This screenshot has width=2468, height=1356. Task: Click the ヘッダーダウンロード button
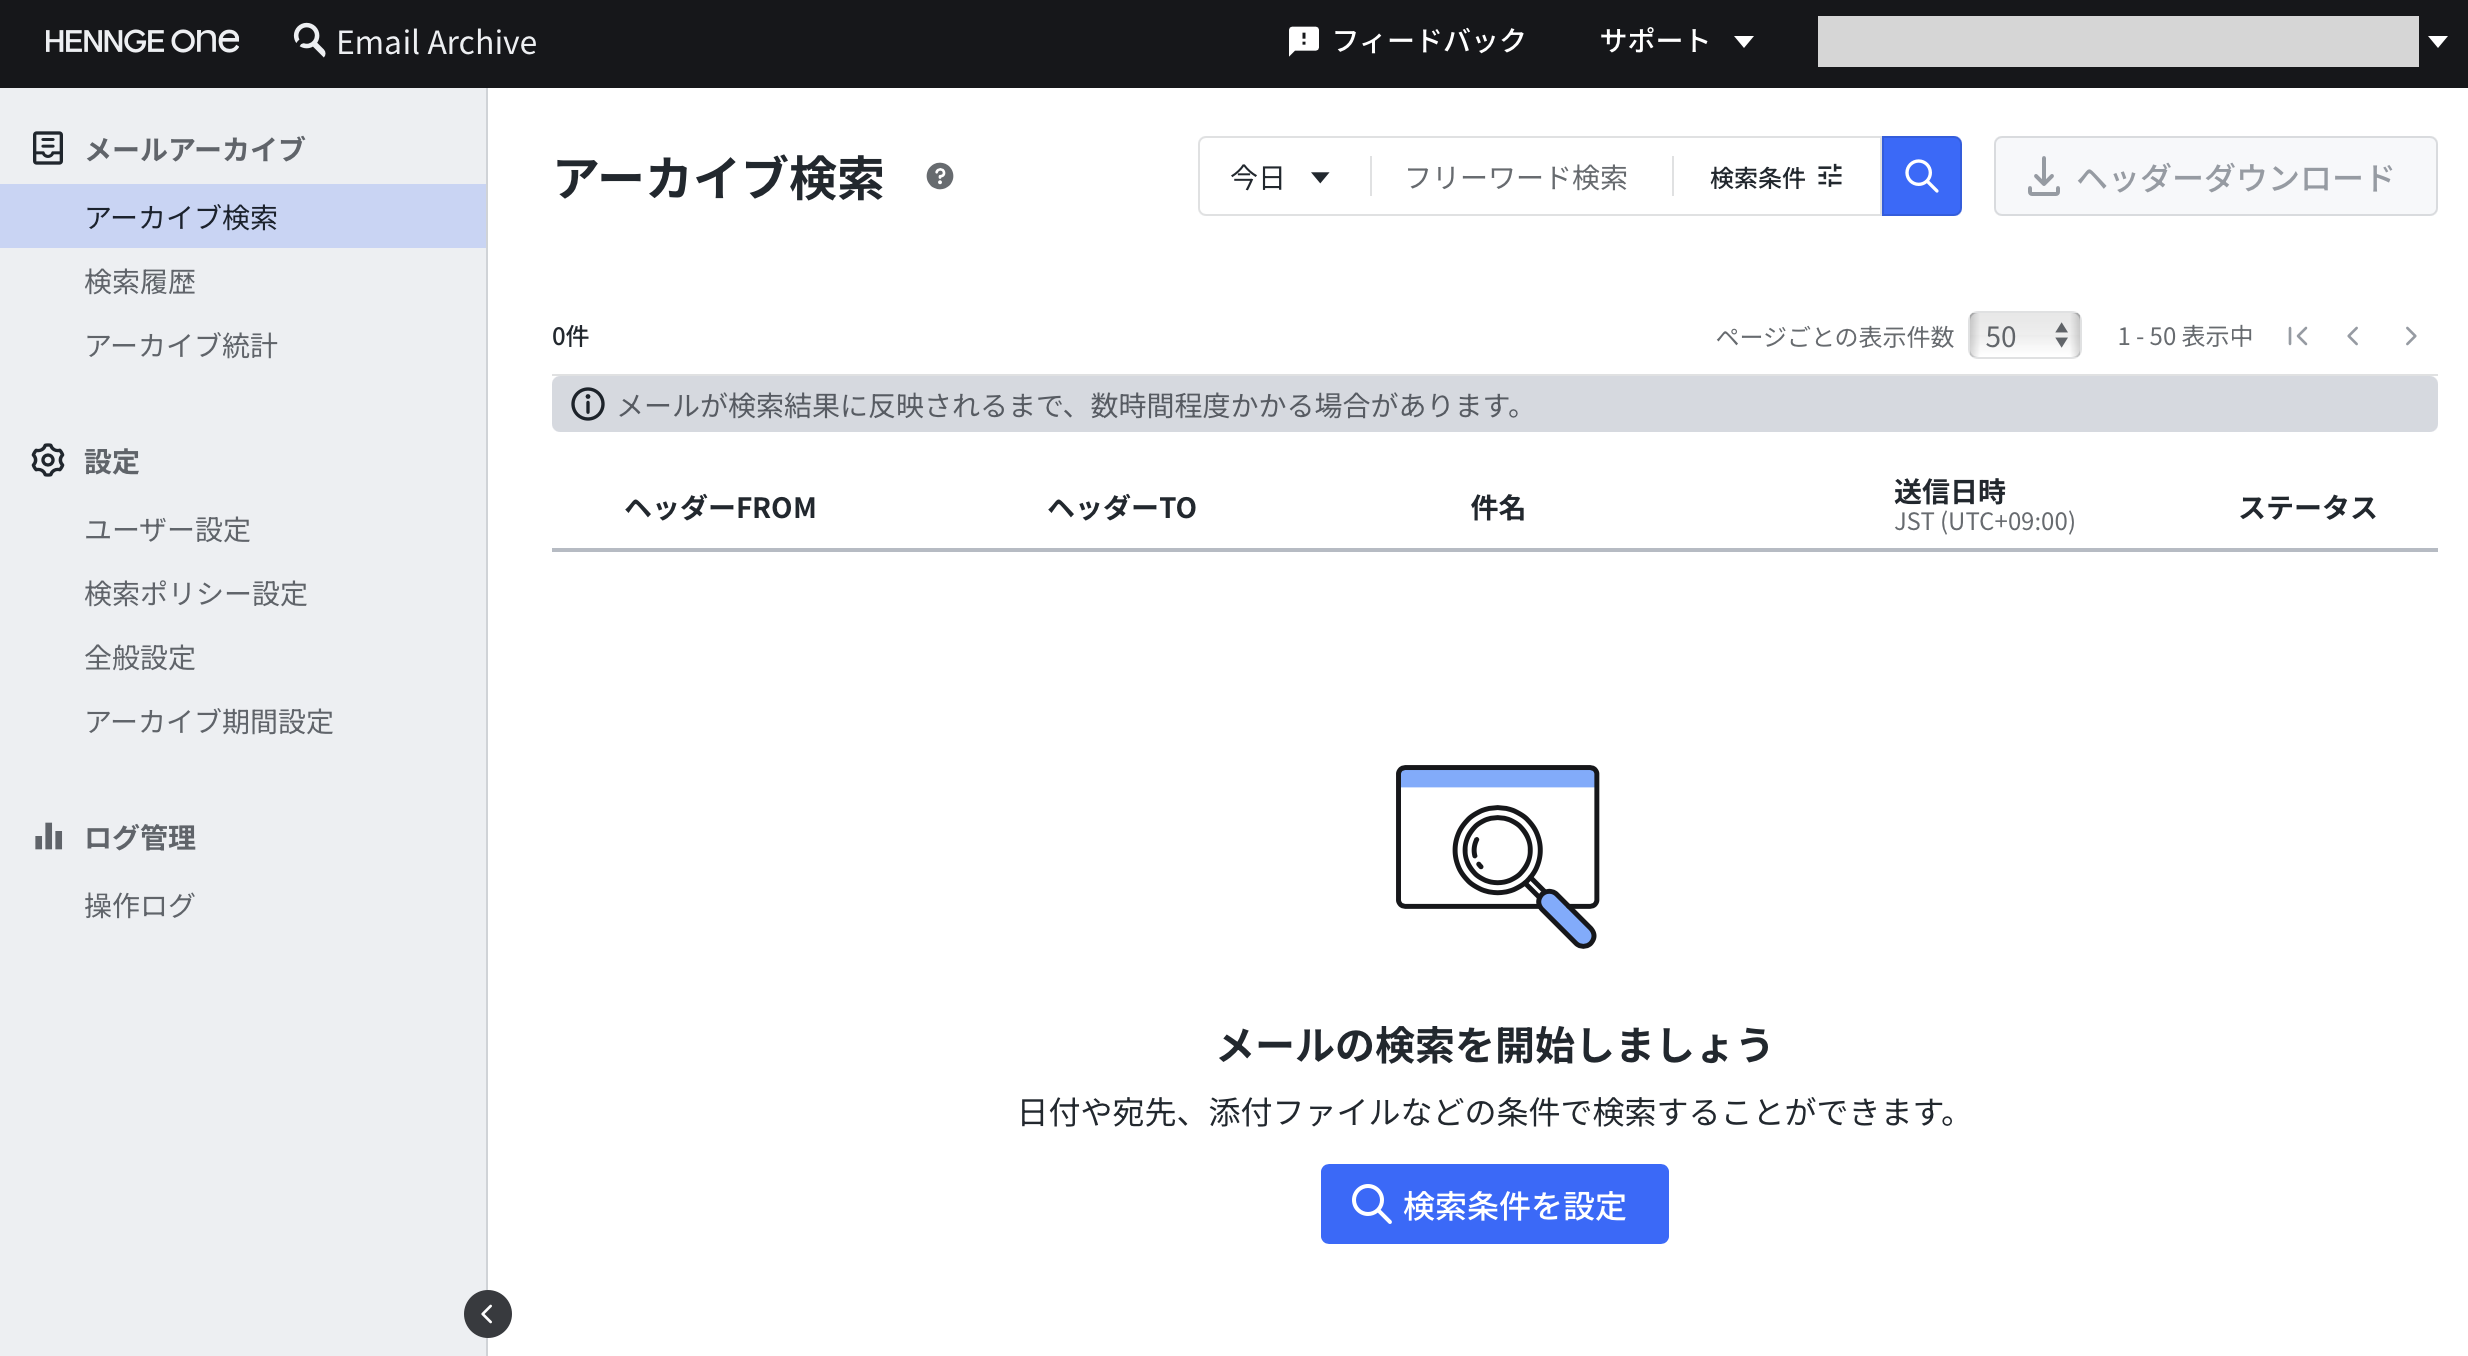tap(2215, 176)
